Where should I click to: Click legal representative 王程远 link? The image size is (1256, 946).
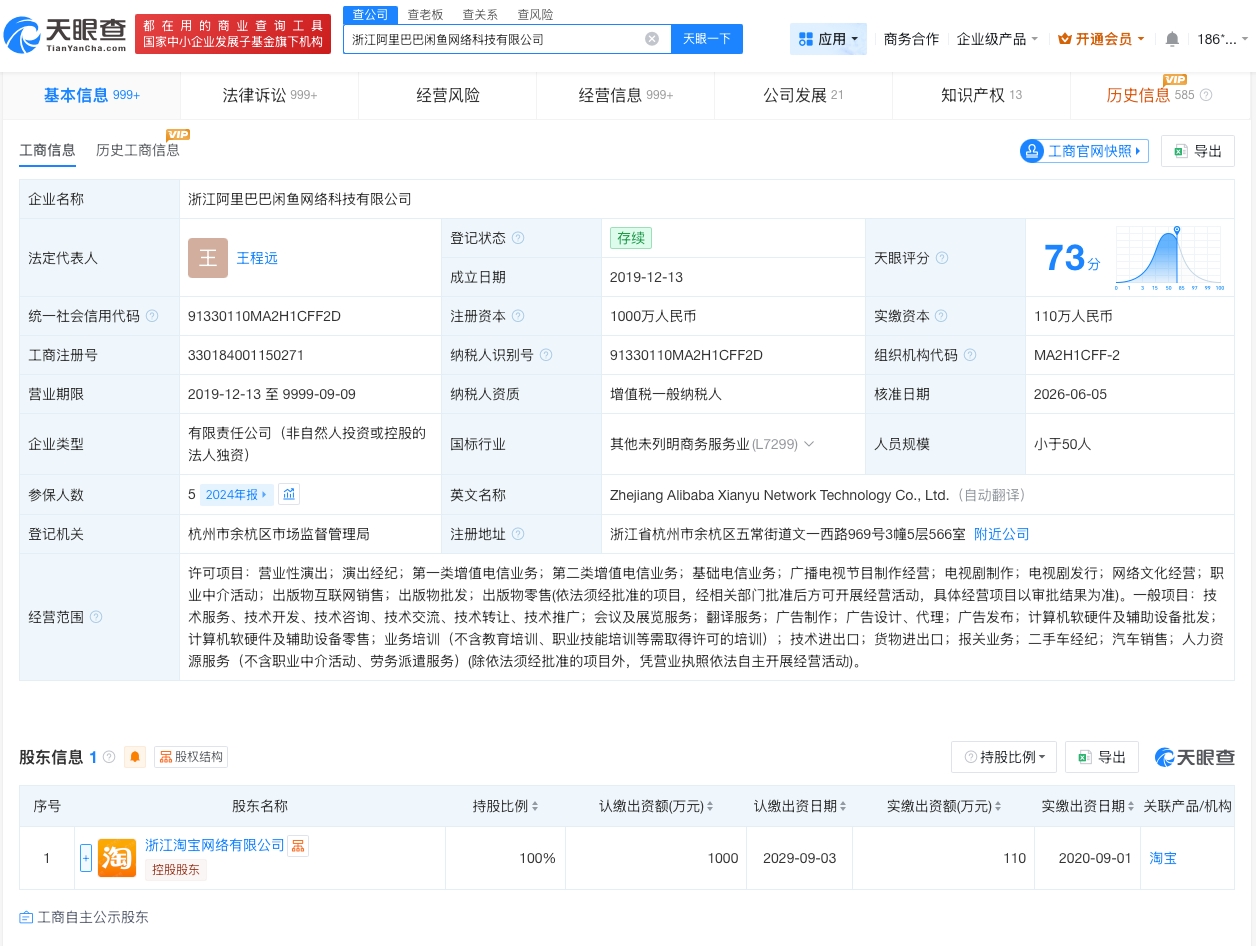pos(257,258)
